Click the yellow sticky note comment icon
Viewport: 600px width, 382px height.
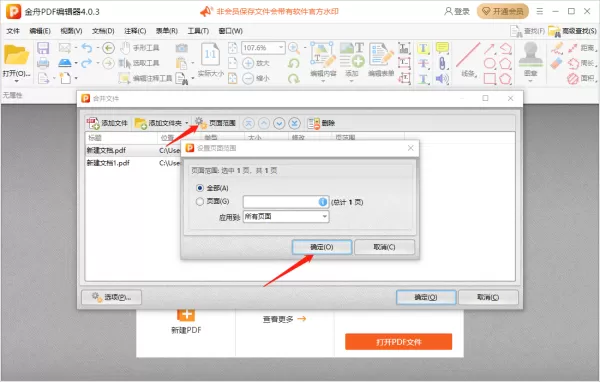[x=442, y=48]
